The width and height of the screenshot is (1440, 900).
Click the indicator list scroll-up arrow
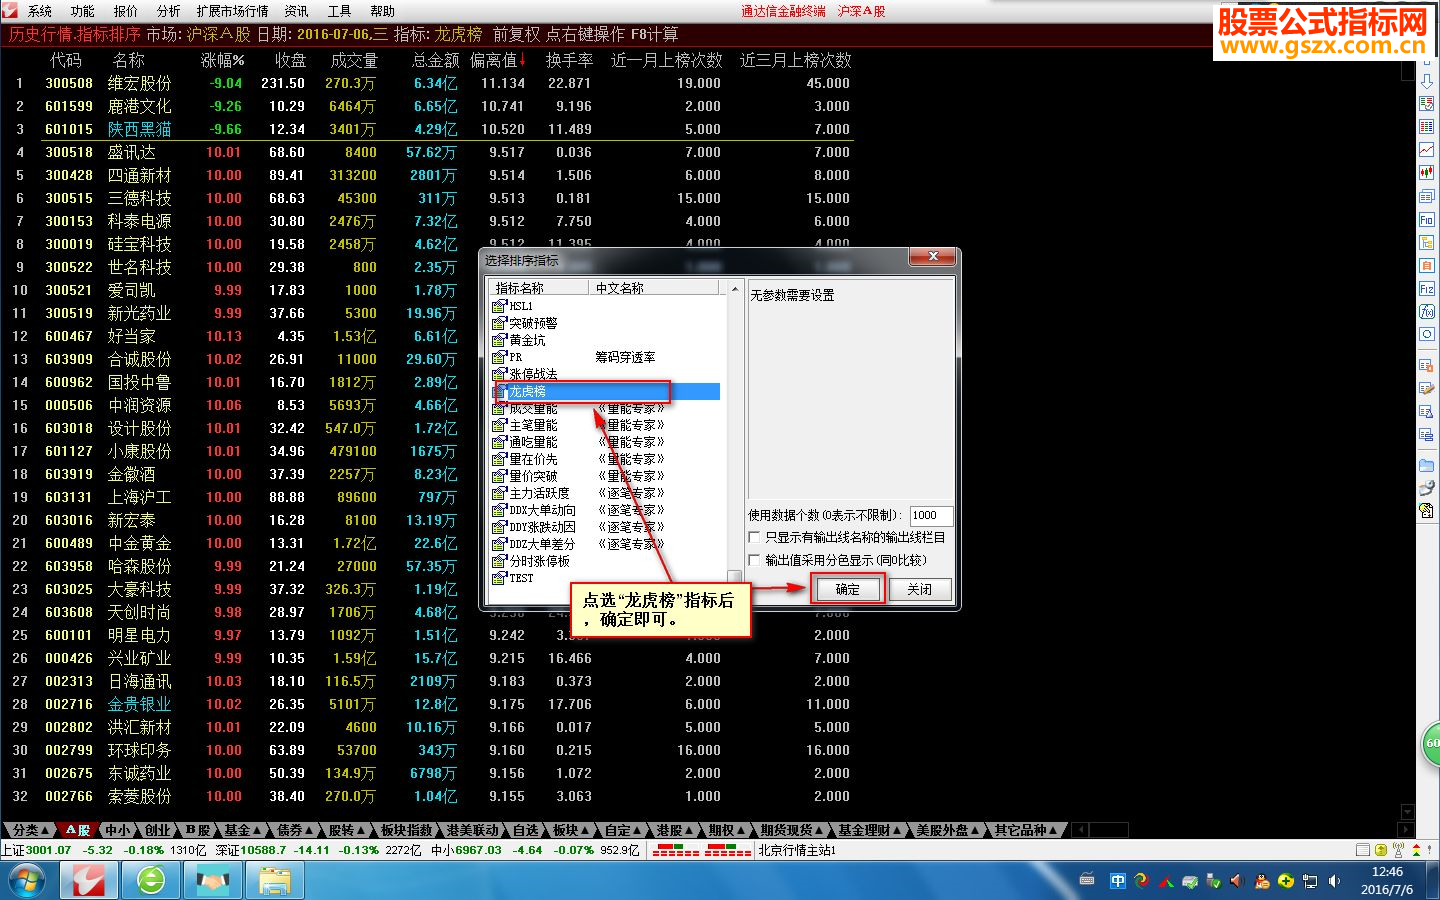click(735, 290)
